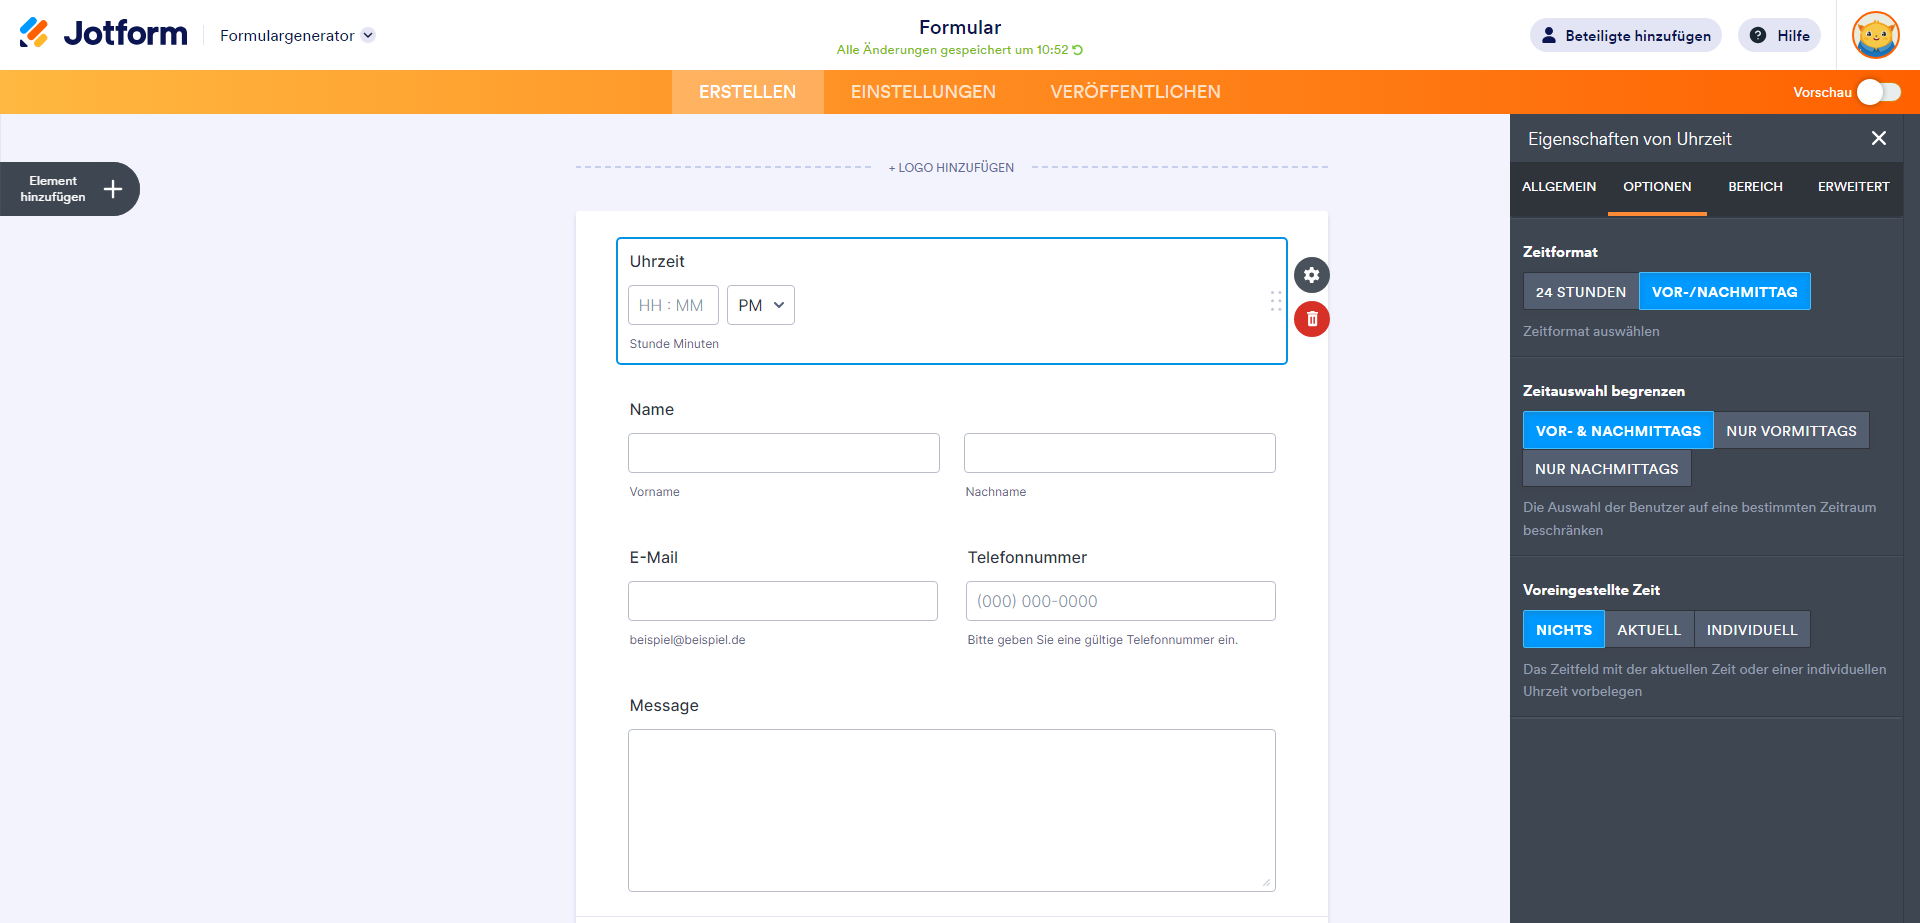
Task: Open the user avatar profile menu
Action: coord(1875,36)
